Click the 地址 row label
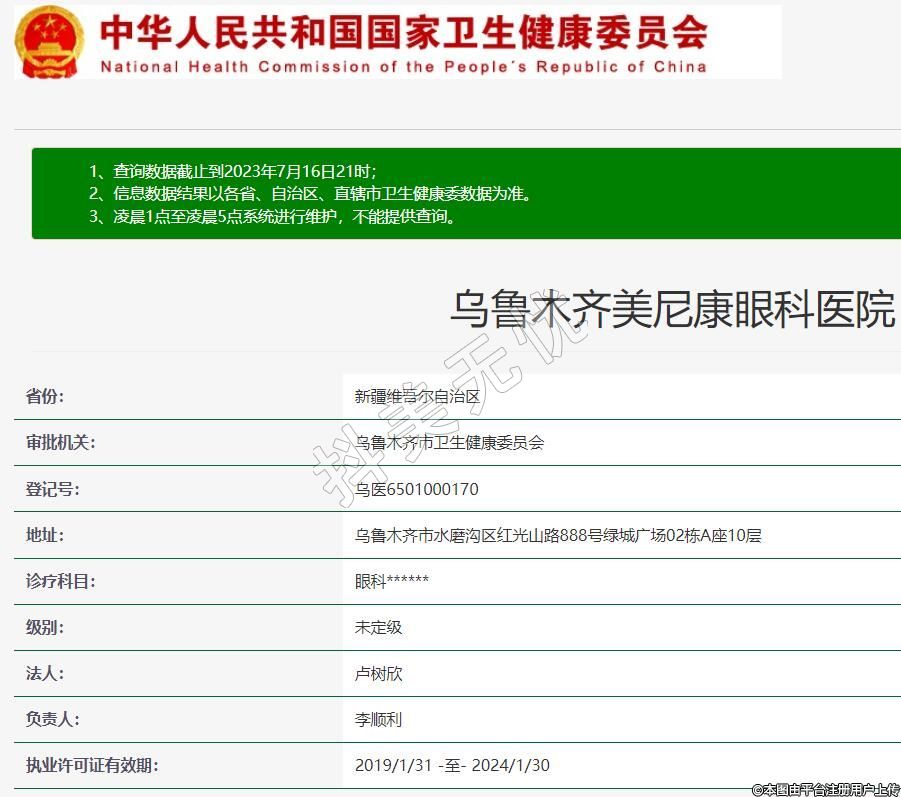The image size is (901, 797). (x=45, y=535)
